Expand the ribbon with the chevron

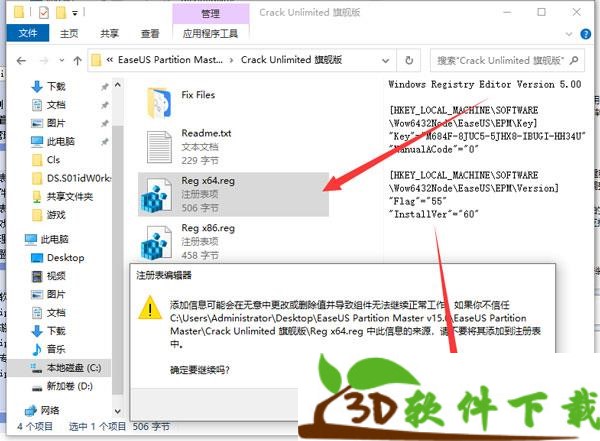tap(569, 34)
